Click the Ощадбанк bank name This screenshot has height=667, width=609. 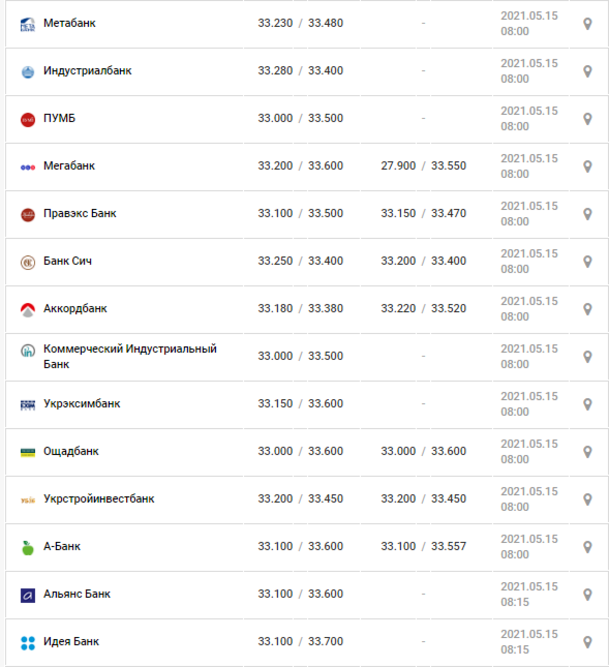[71, 451]
